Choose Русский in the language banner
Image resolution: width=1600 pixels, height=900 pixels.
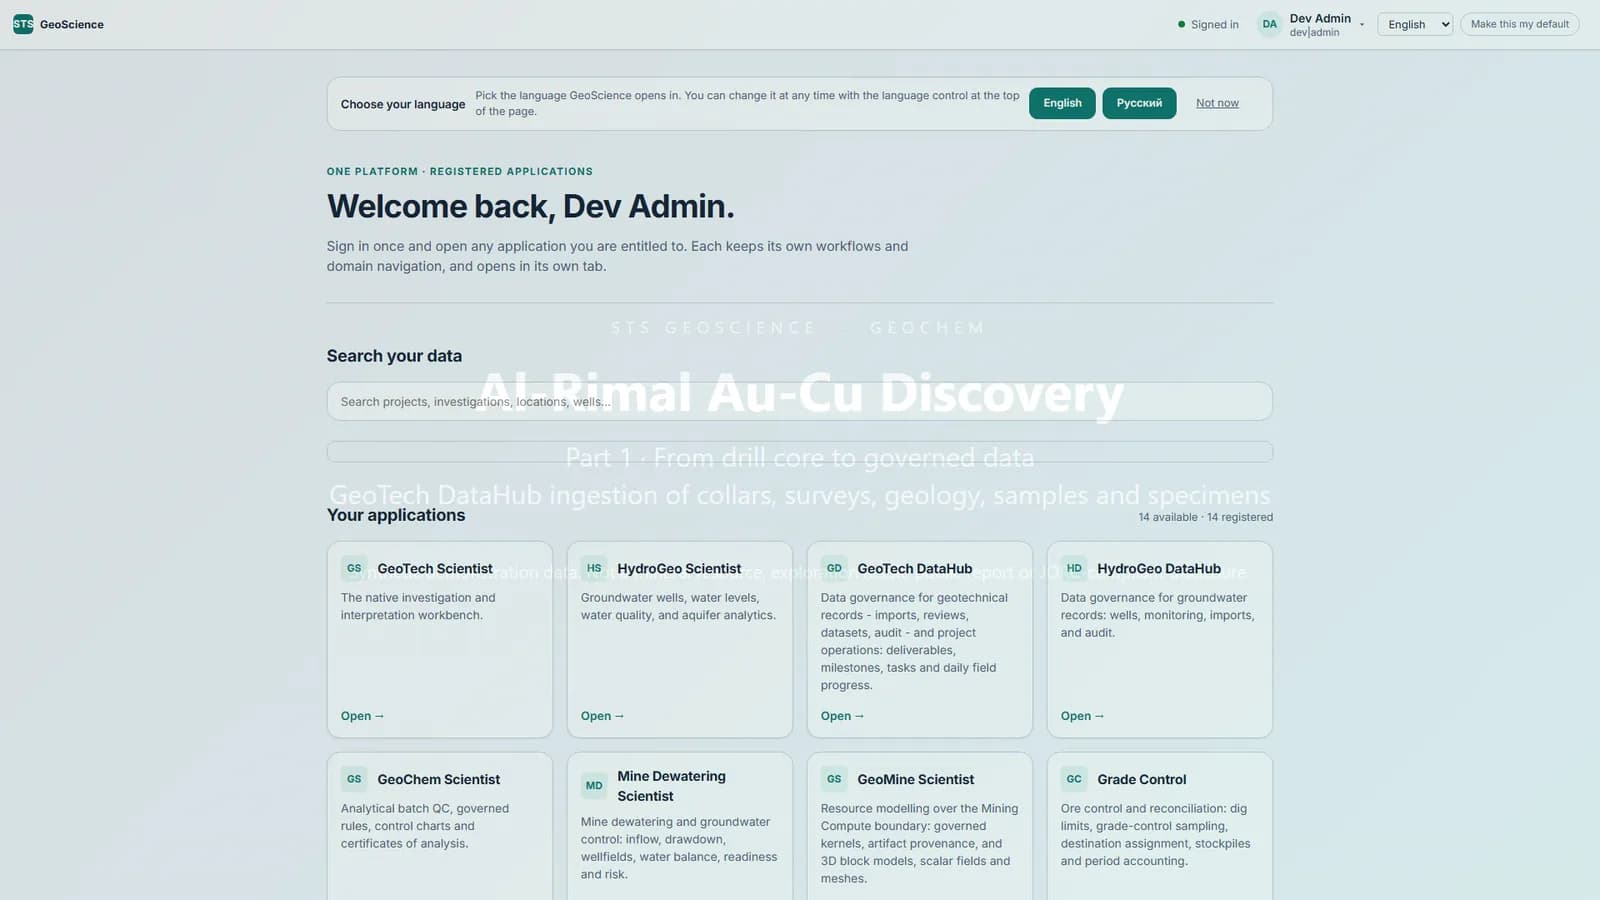[x=1139, y=103]
